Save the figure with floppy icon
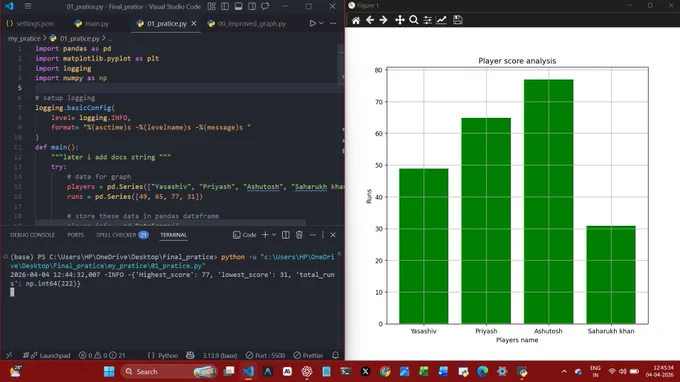Screen dimensions: 680x382 (x=458, y=20)
